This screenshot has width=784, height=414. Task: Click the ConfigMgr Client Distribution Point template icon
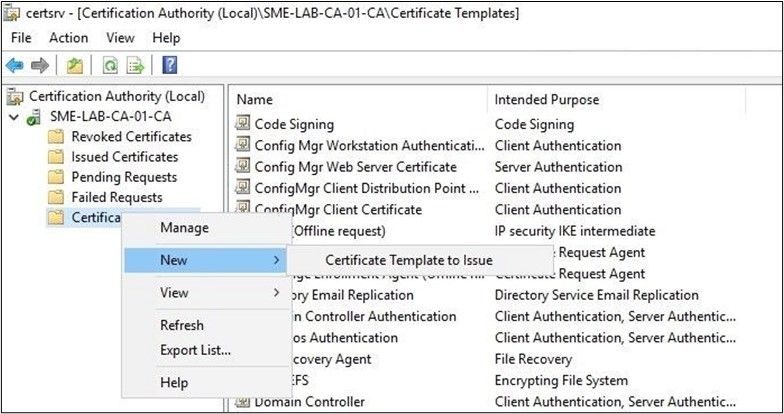[x=242, y=188]
